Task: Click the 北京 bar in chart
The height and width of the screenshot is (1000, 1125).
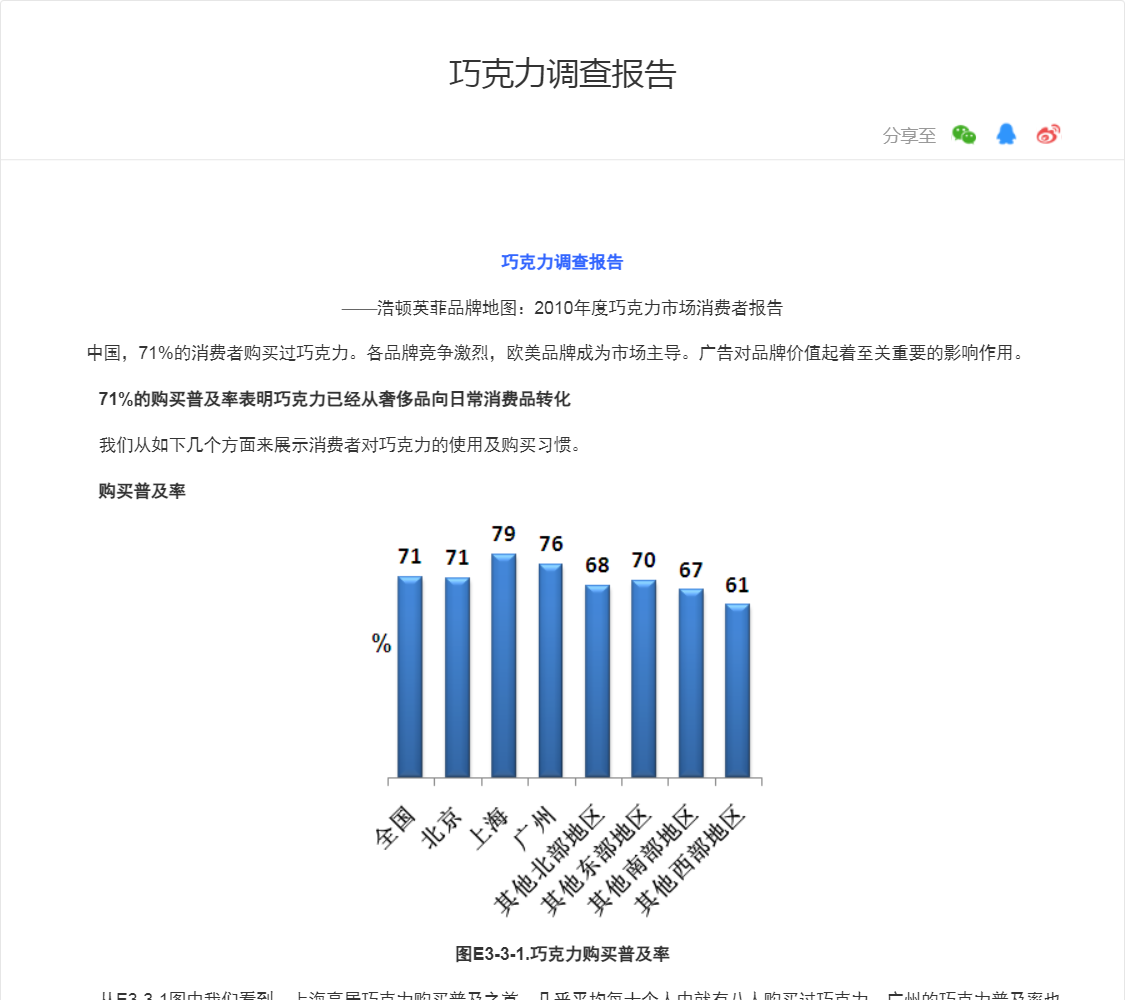Action: pos(457,677)
